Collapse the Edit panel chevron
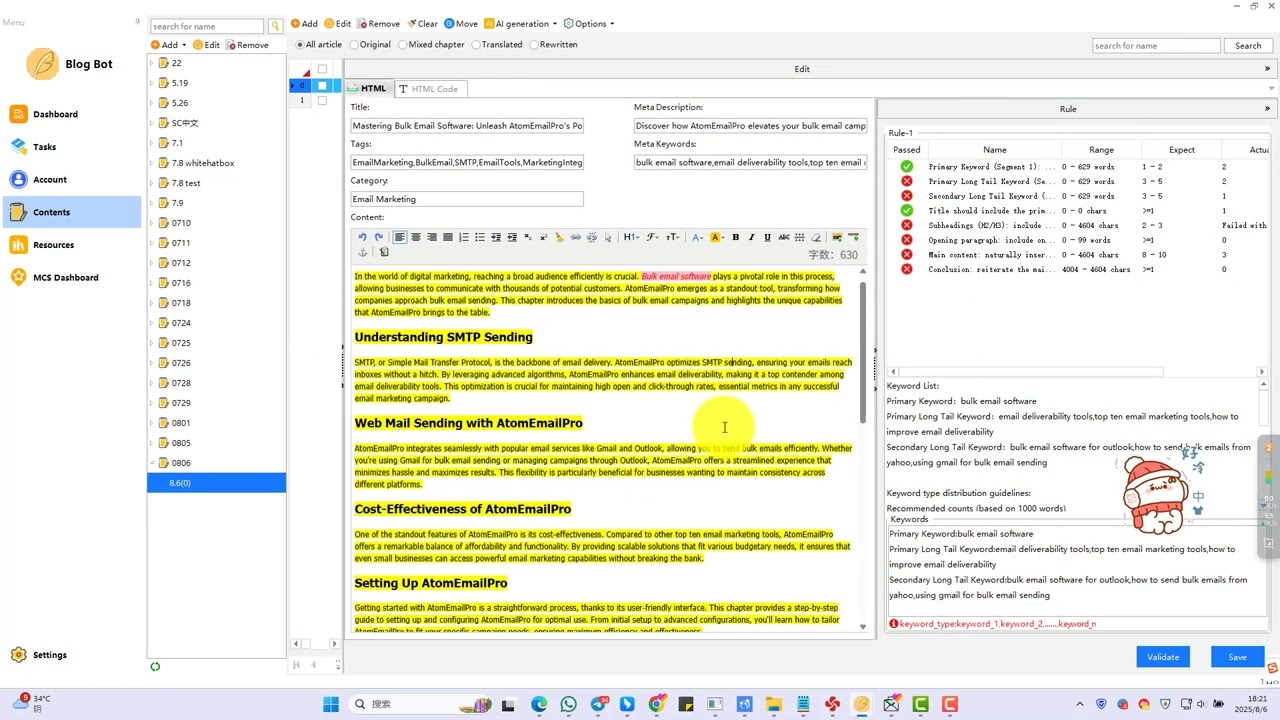 [1267, 69]
